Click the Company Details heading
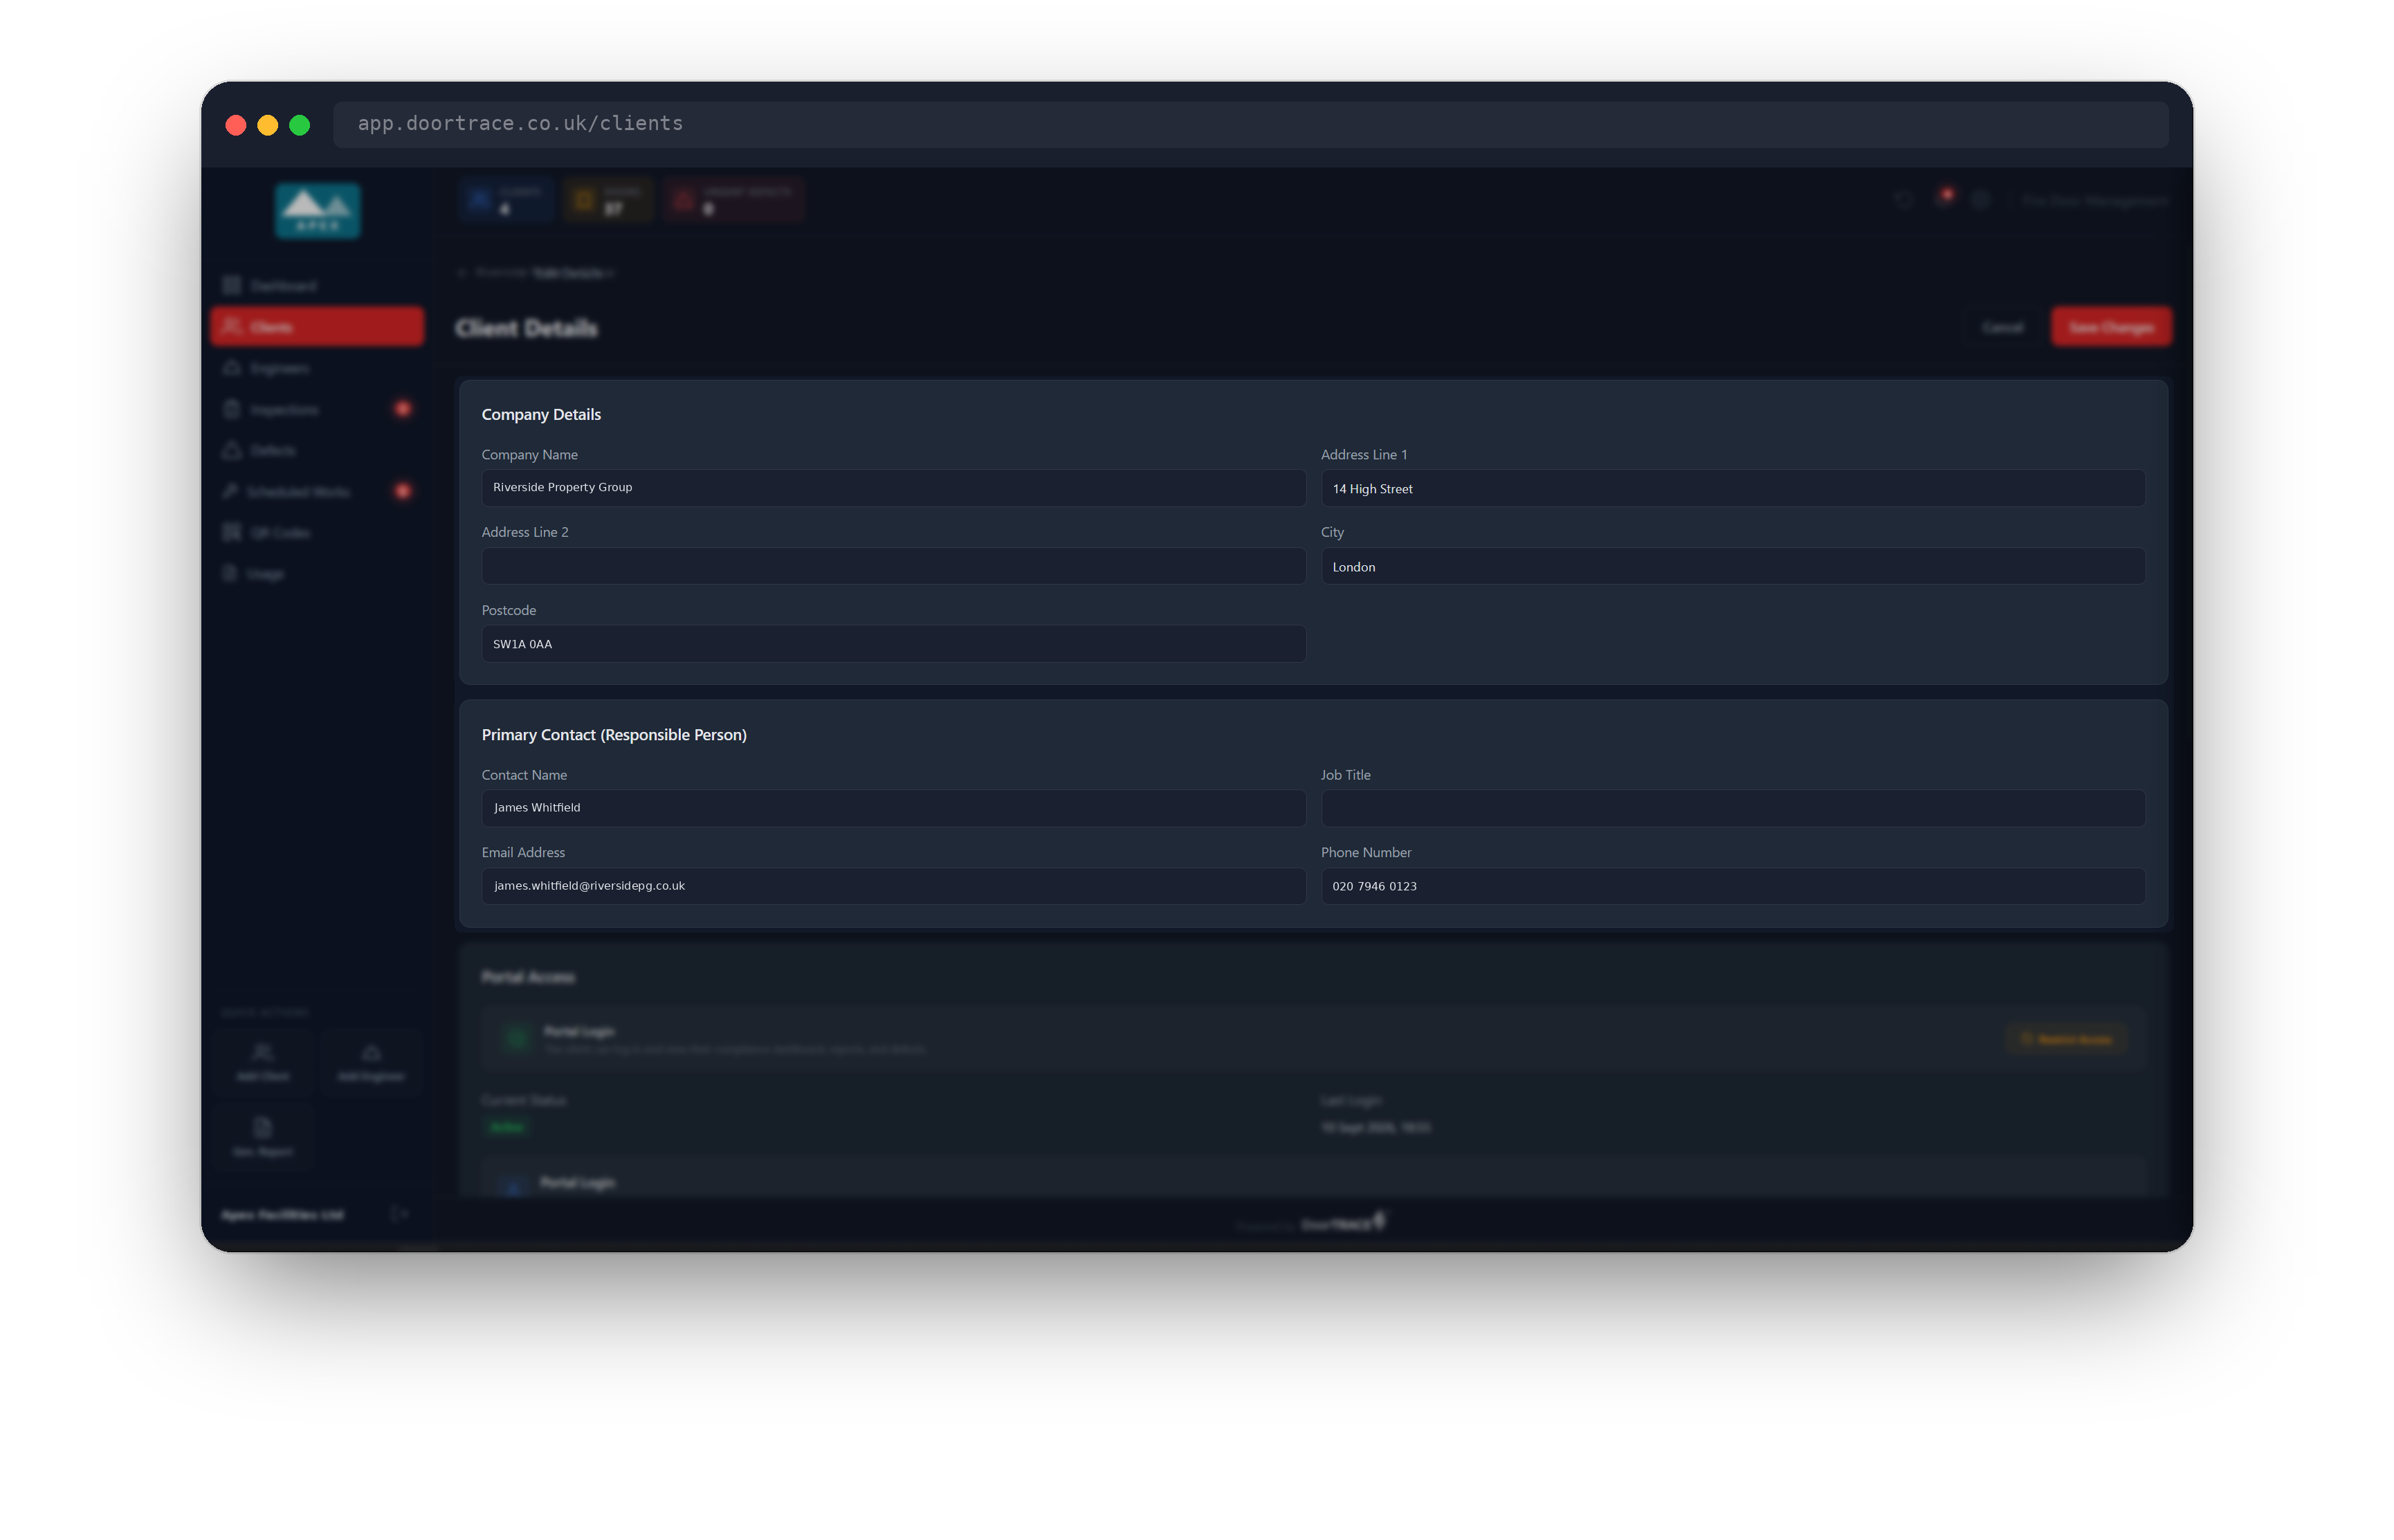This screenshot has height=1540, width=2394. pos(541,414)
